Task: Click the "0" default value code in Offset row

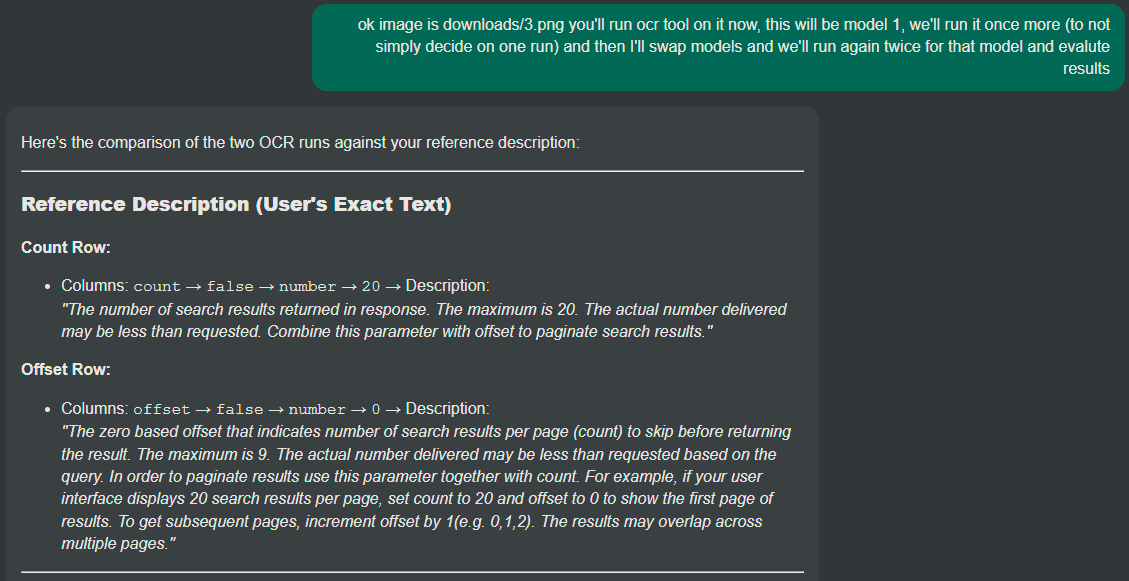Action: (376, 409)
